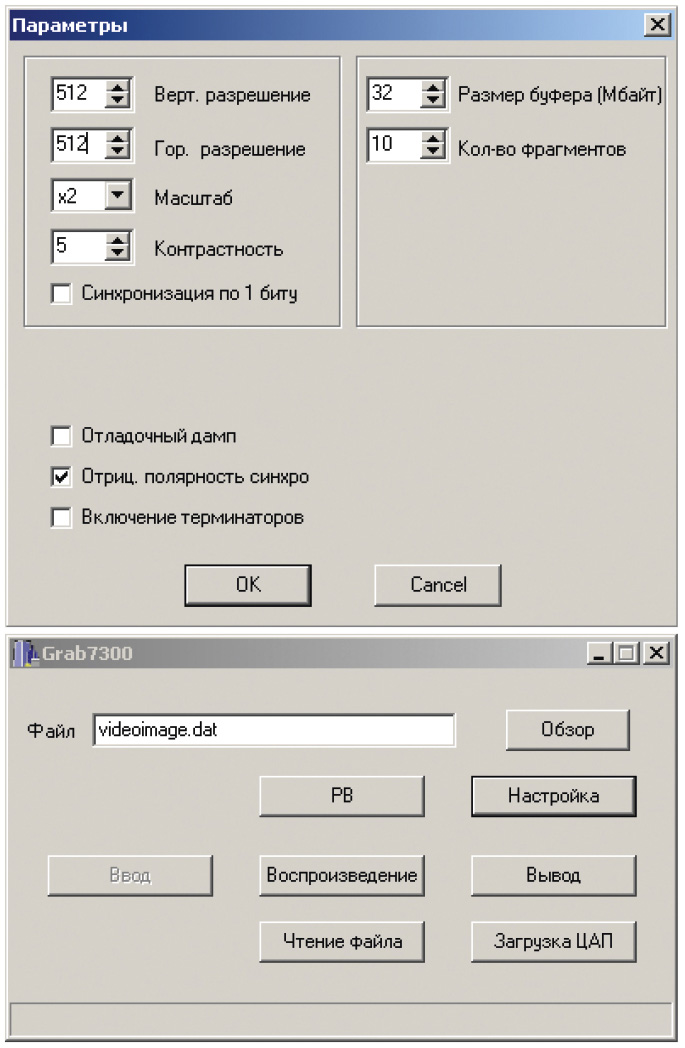
Task: Click the Загрузка ЦАП button
Action: (553, 942)
